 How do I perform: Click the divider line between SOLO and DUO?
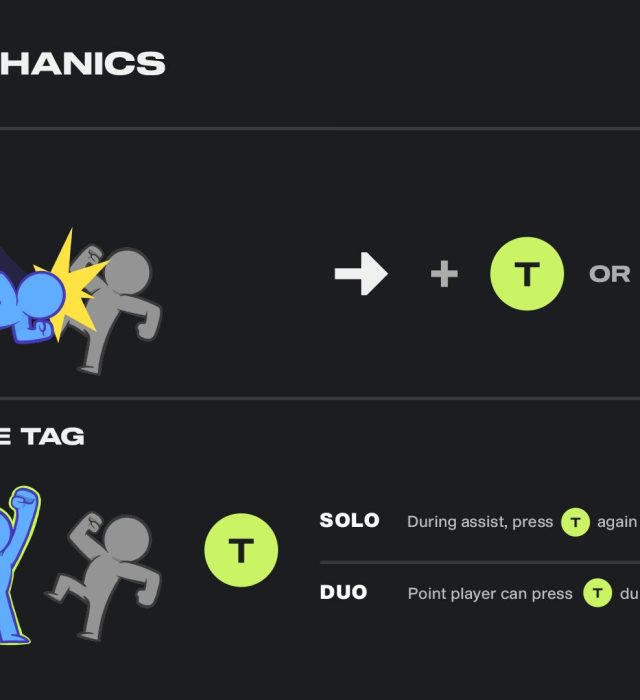478,562
